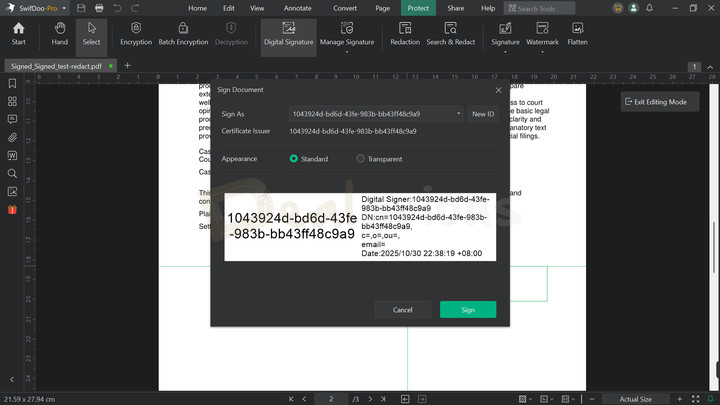The width and height of the screenshot is (720, 405).
Task: Click the red gift icon in the sidebar
Action: [12, 209]
